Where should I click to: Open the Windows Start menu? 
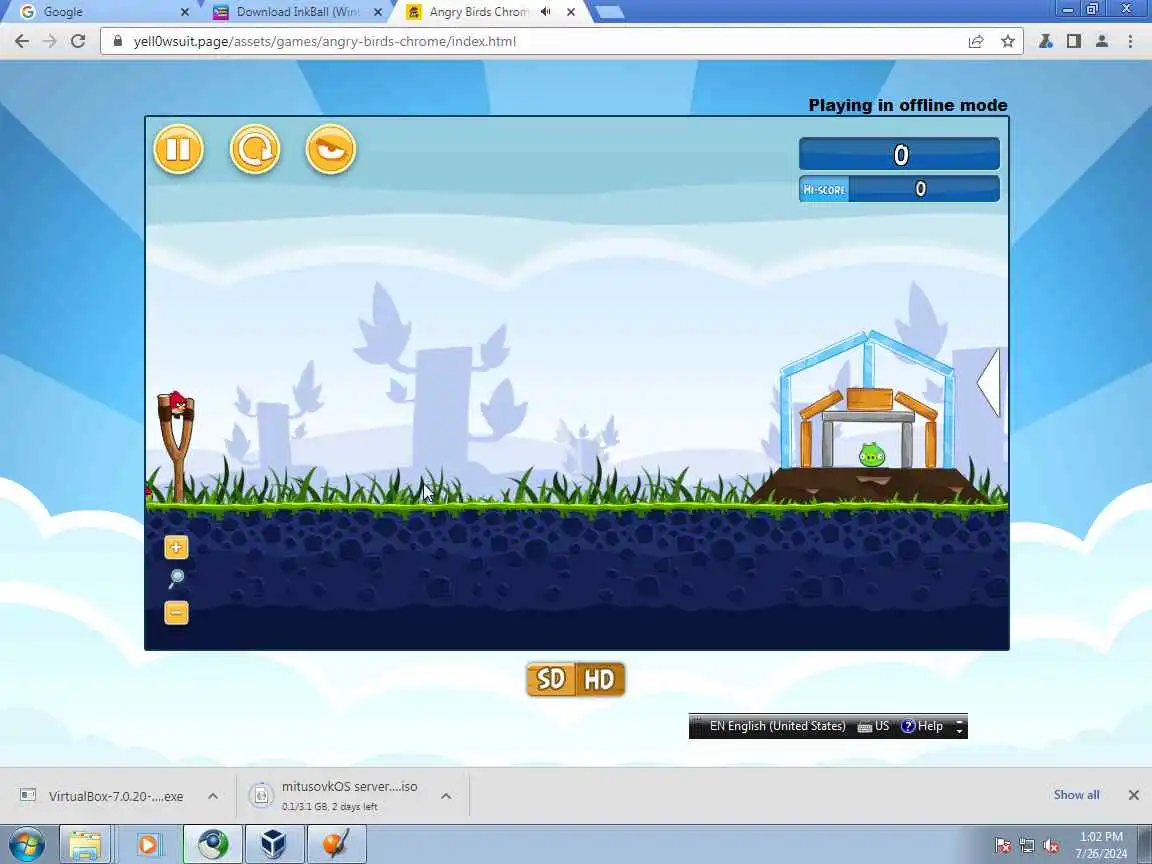27,845
